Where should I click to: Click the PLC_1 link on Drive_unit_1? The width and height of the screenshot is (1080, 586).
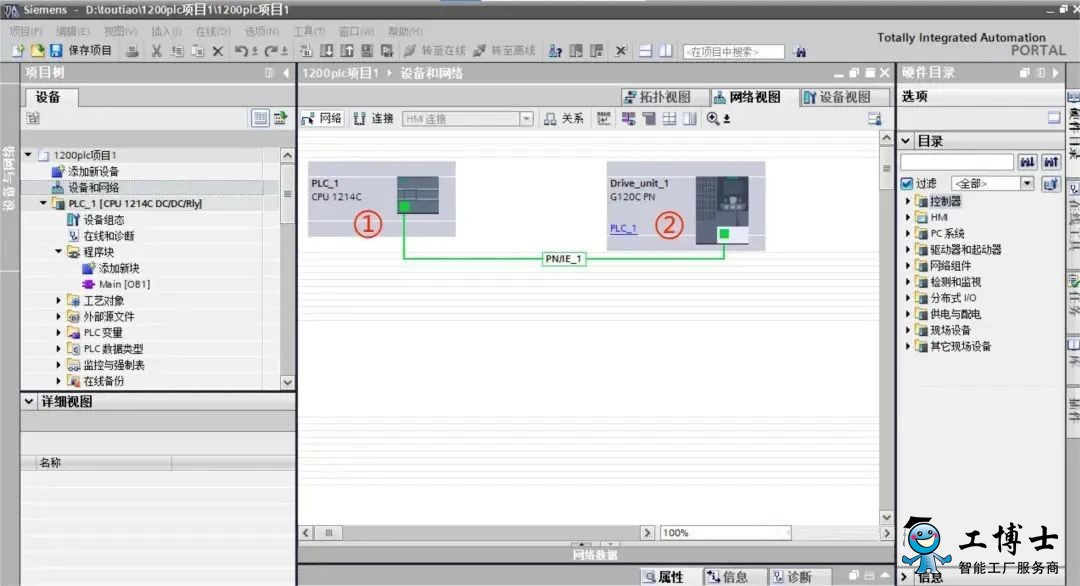click(x=623, y=228)
